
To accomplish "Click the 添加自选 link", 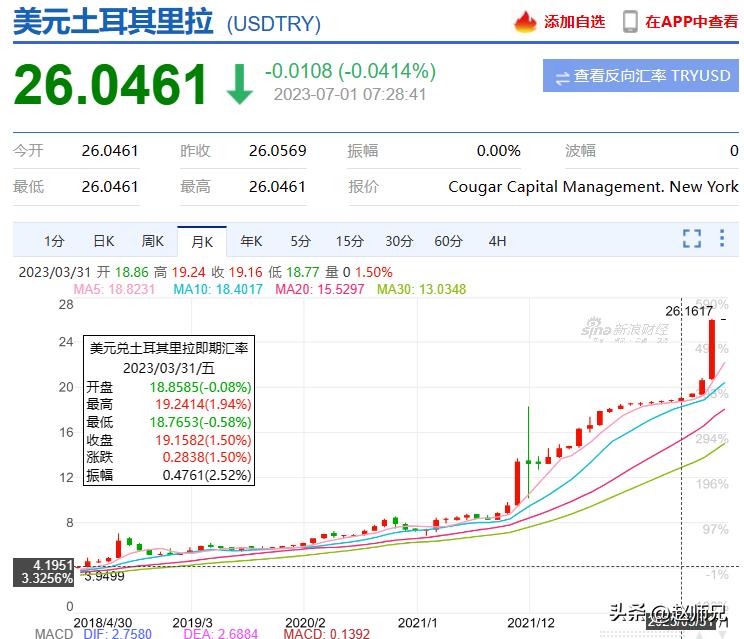I will (x=574, y=22).
